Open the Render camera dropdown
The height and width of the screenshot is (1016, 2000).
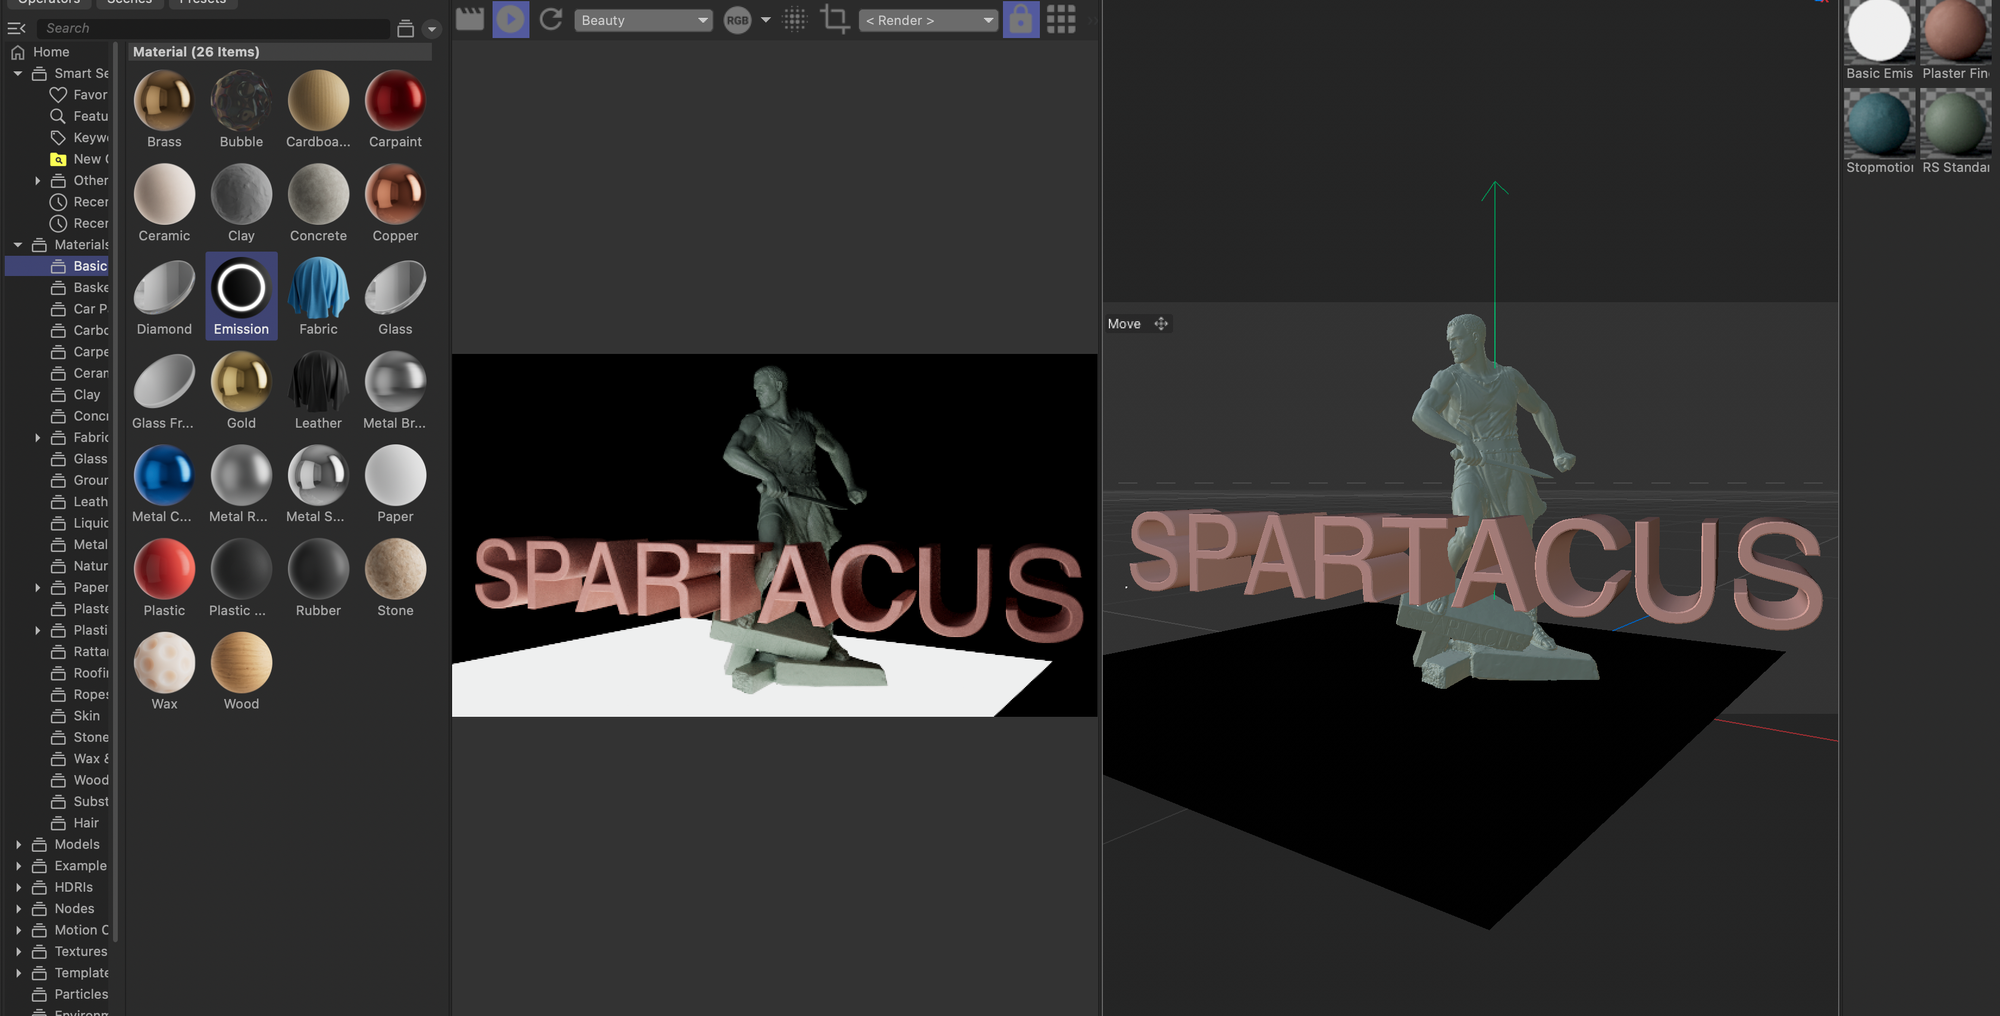tap(928, 20)
